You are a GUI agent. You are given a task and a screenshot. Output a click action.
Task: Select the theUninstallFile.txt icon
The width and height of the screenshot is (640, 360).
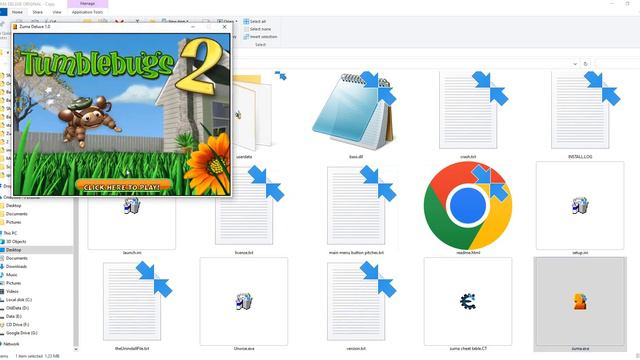pos(132,302)
